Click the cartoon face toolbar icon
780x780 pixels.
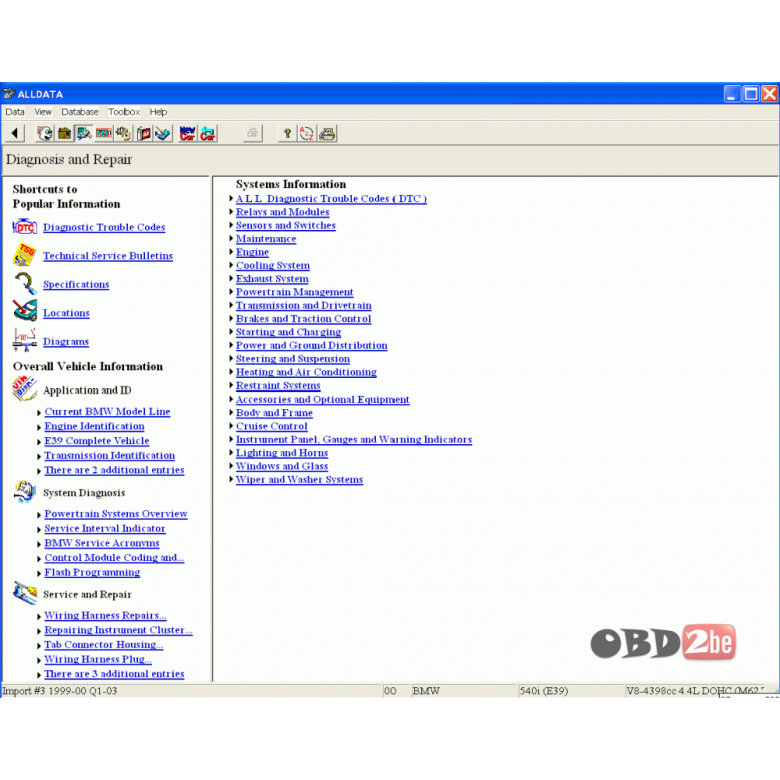tap(45, 133)
